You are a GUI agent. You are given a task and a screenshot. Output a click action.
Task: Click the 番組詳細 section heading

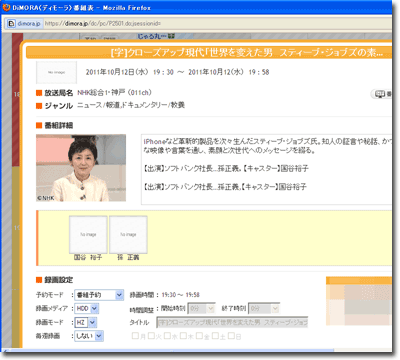click(x=59, y=125)
